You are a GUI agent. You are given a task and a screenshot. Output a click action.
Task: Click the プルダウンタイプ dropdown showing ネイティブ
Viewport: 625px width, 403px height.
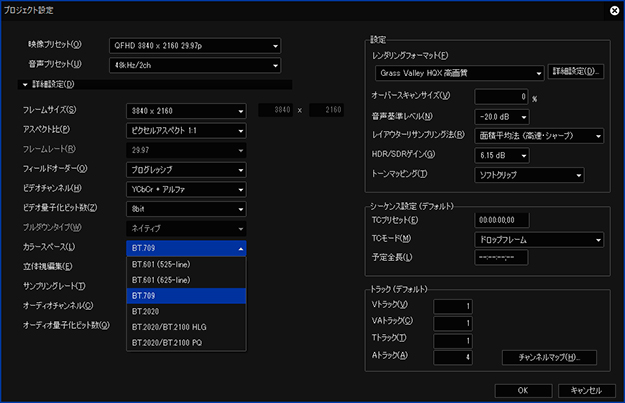coord(186,228)
